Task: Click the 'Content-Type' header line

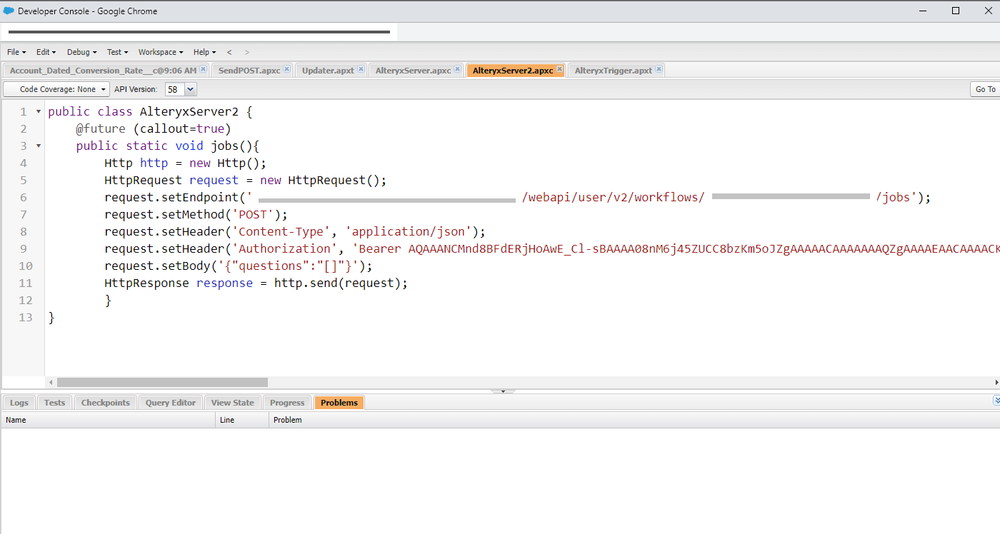Action: [x=295, y=232]
